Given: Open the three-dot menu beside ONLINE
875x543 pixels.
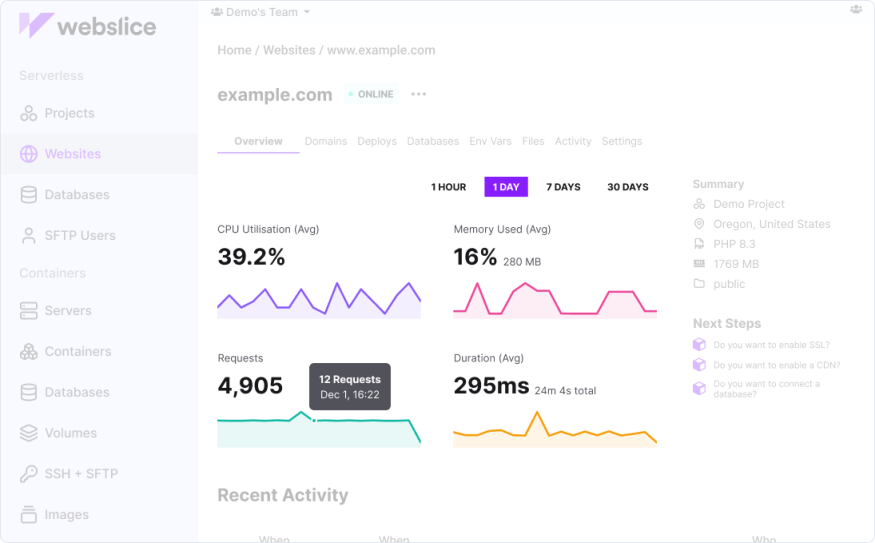Looking at the screenshot, I should pyautogui.click(x=418, y=95).
